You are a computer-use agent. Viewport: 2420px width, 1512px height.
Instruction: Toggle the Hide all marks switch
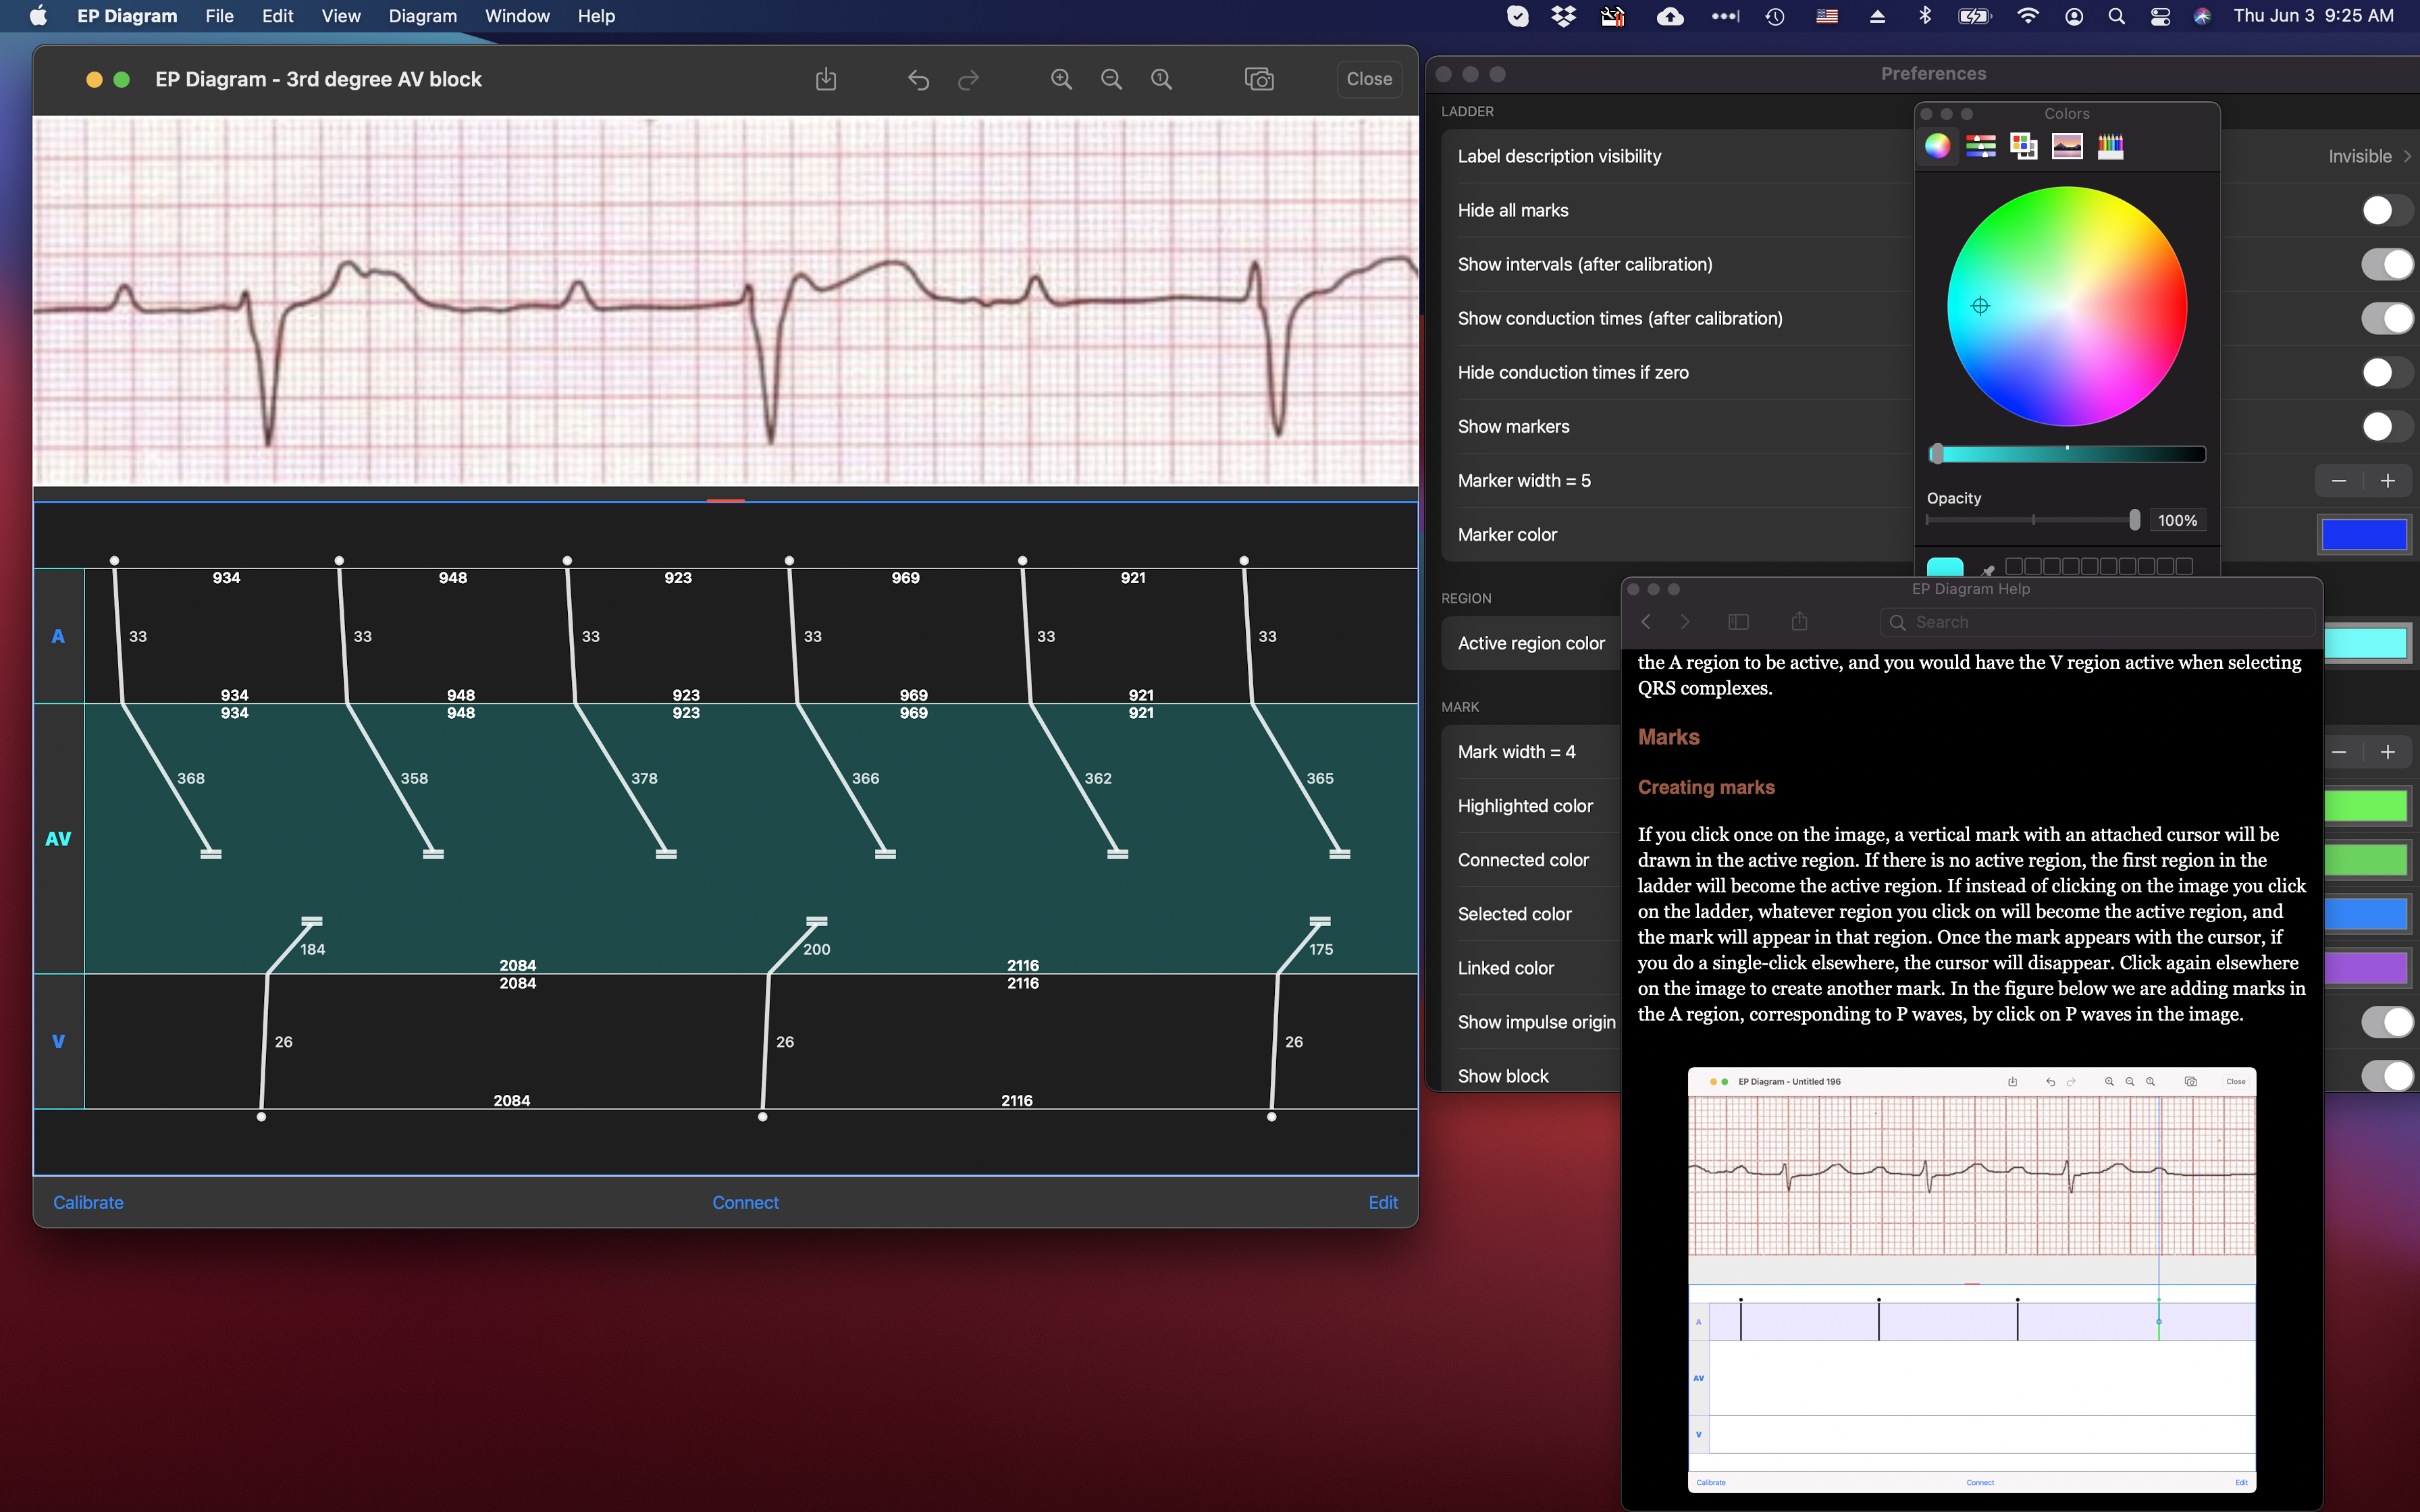[x=2386, y=210]
